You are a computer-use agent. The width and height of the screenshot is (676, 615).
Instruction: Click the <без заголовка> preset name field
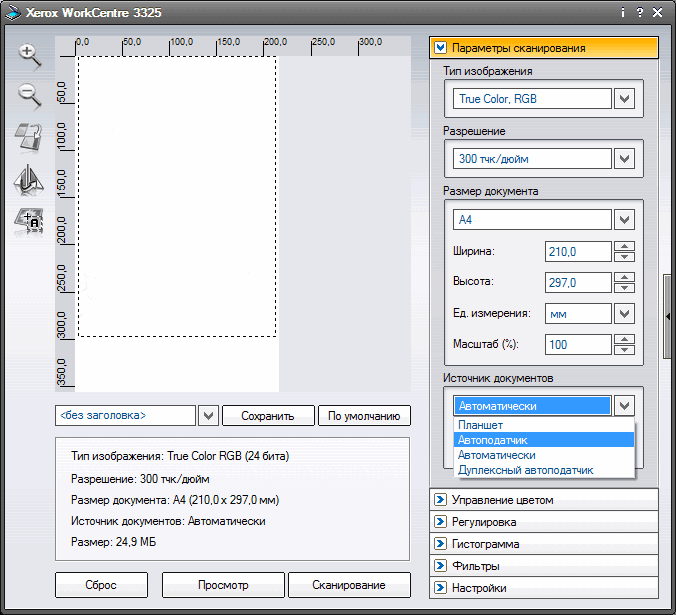[x=125, y=415]
